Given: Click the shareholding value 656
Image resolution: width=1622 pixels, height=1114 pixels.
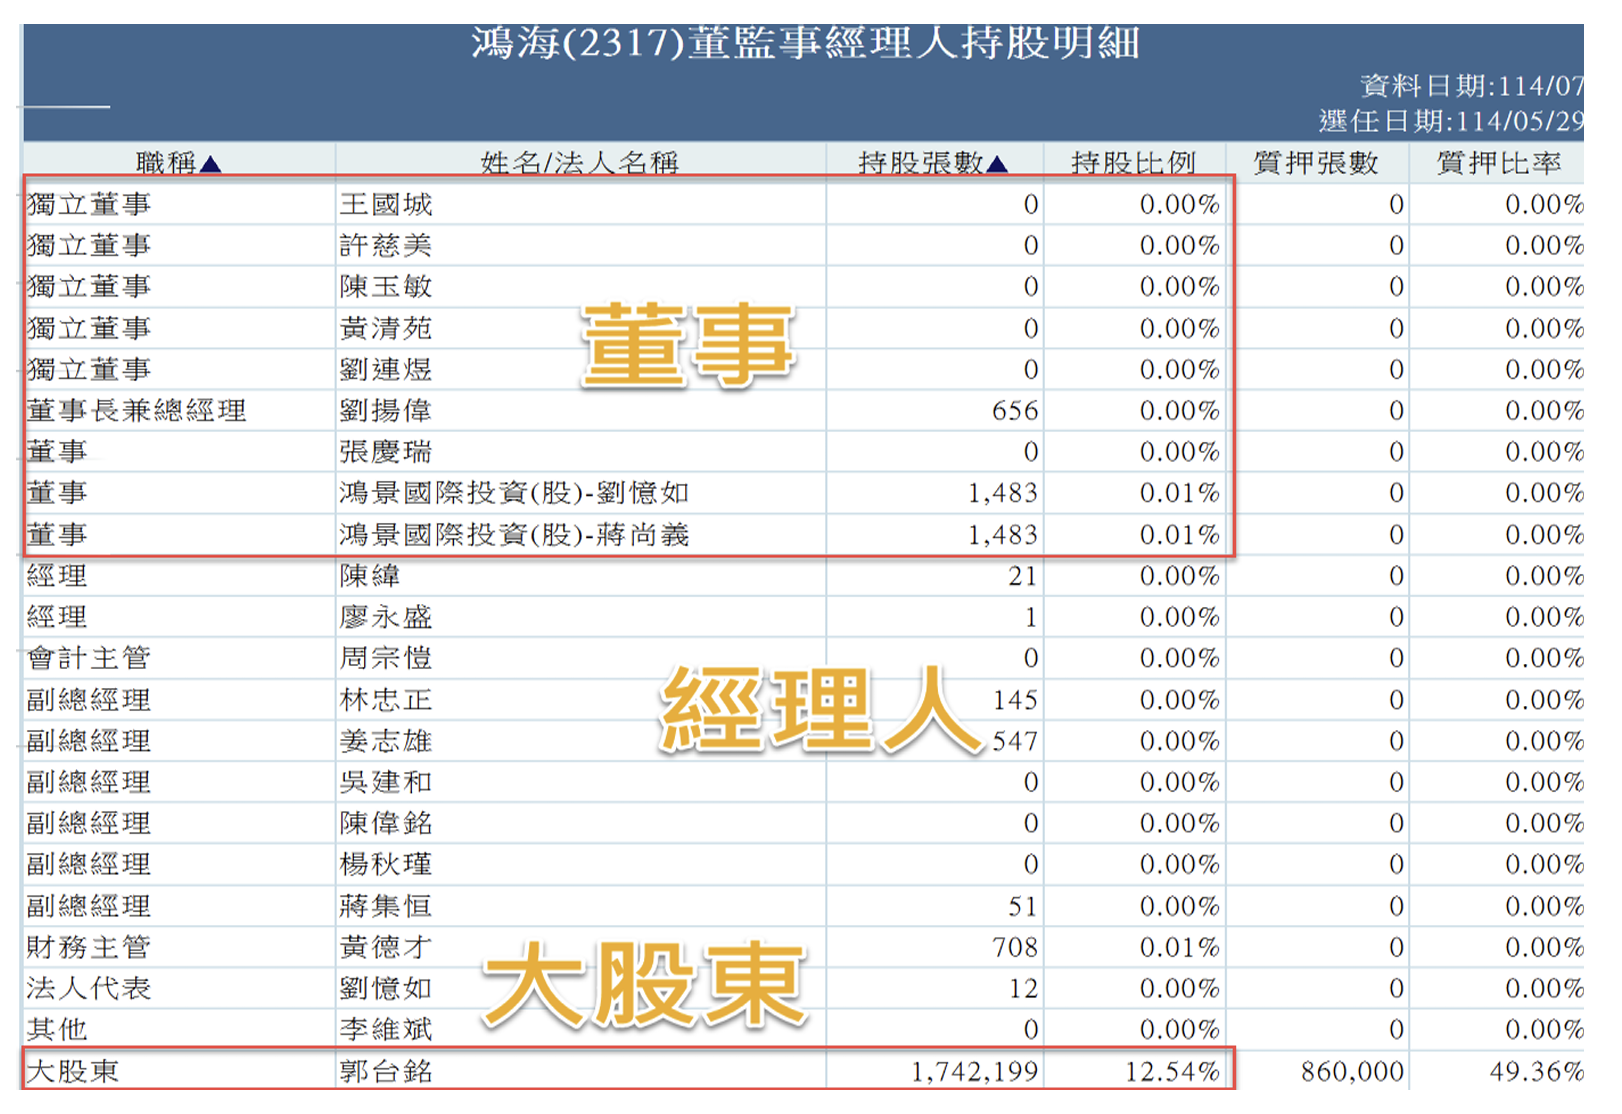Looking at the screenshot, I should click(x=1015, y=411).
